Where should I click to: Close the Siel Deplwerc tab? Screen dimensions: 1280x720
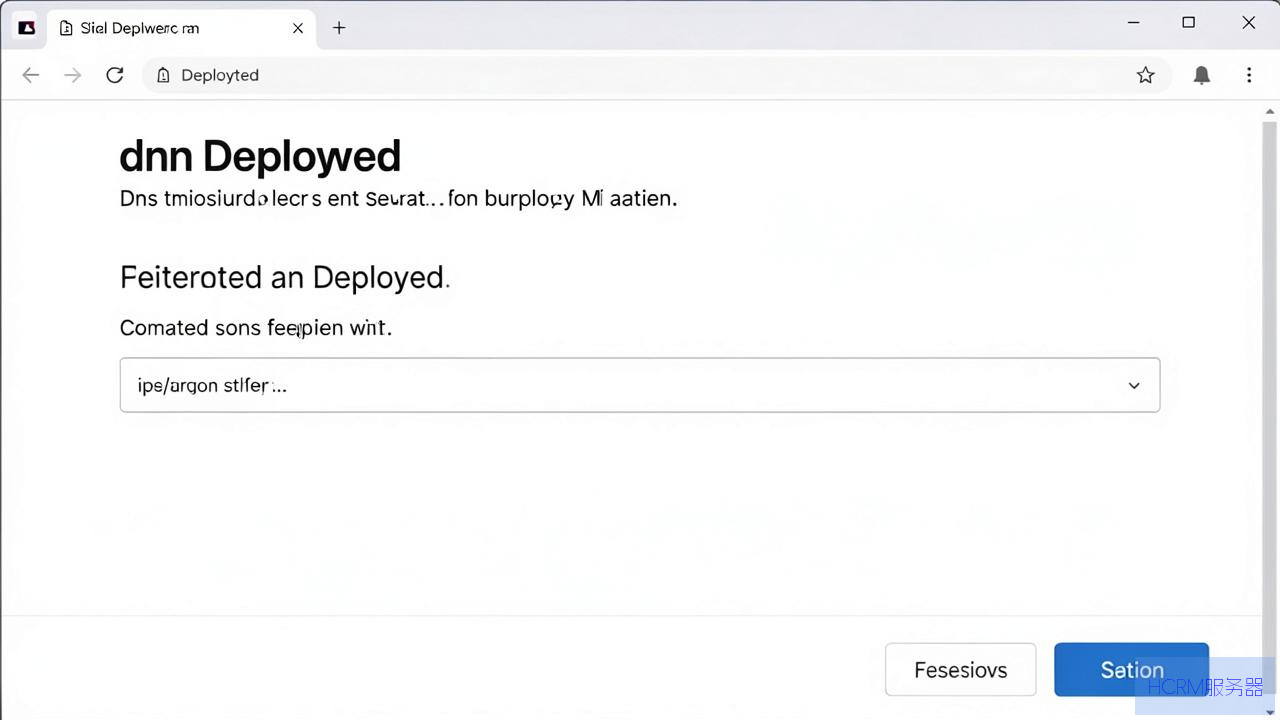click(298, 28)
